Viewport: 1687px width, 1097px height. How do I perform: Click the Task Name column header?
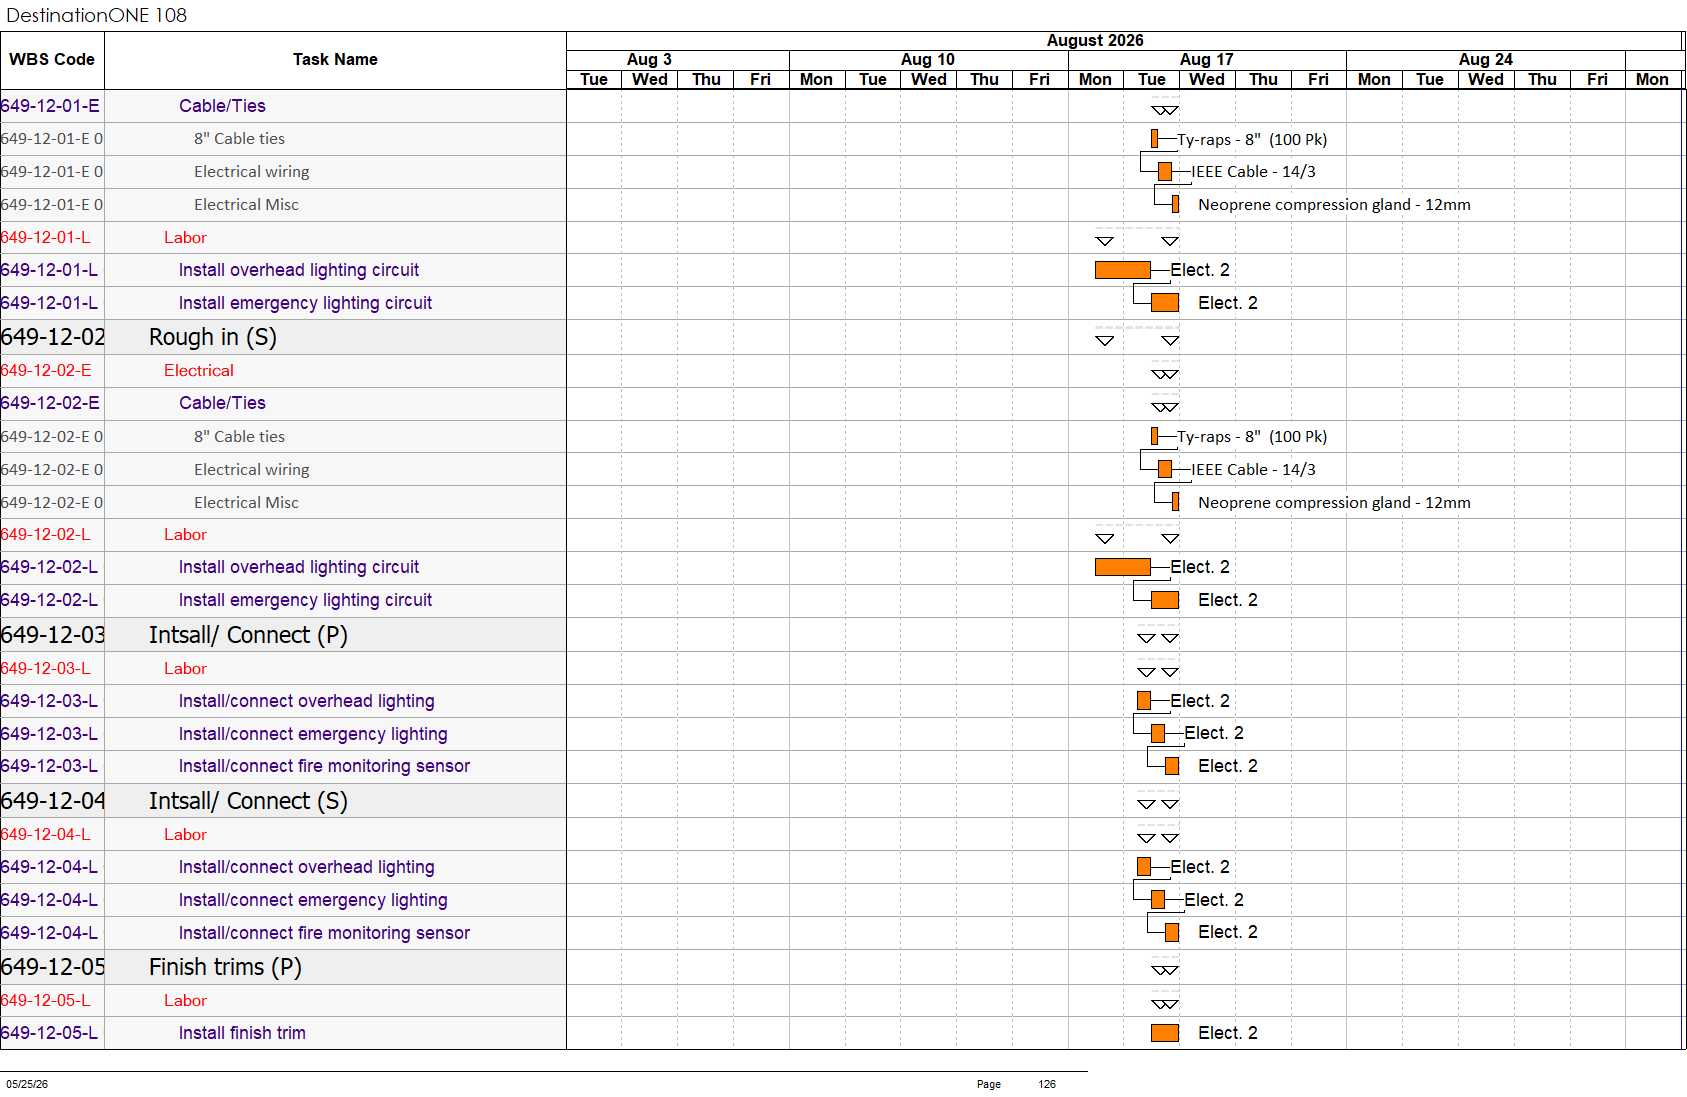click(x=335, y=60)
